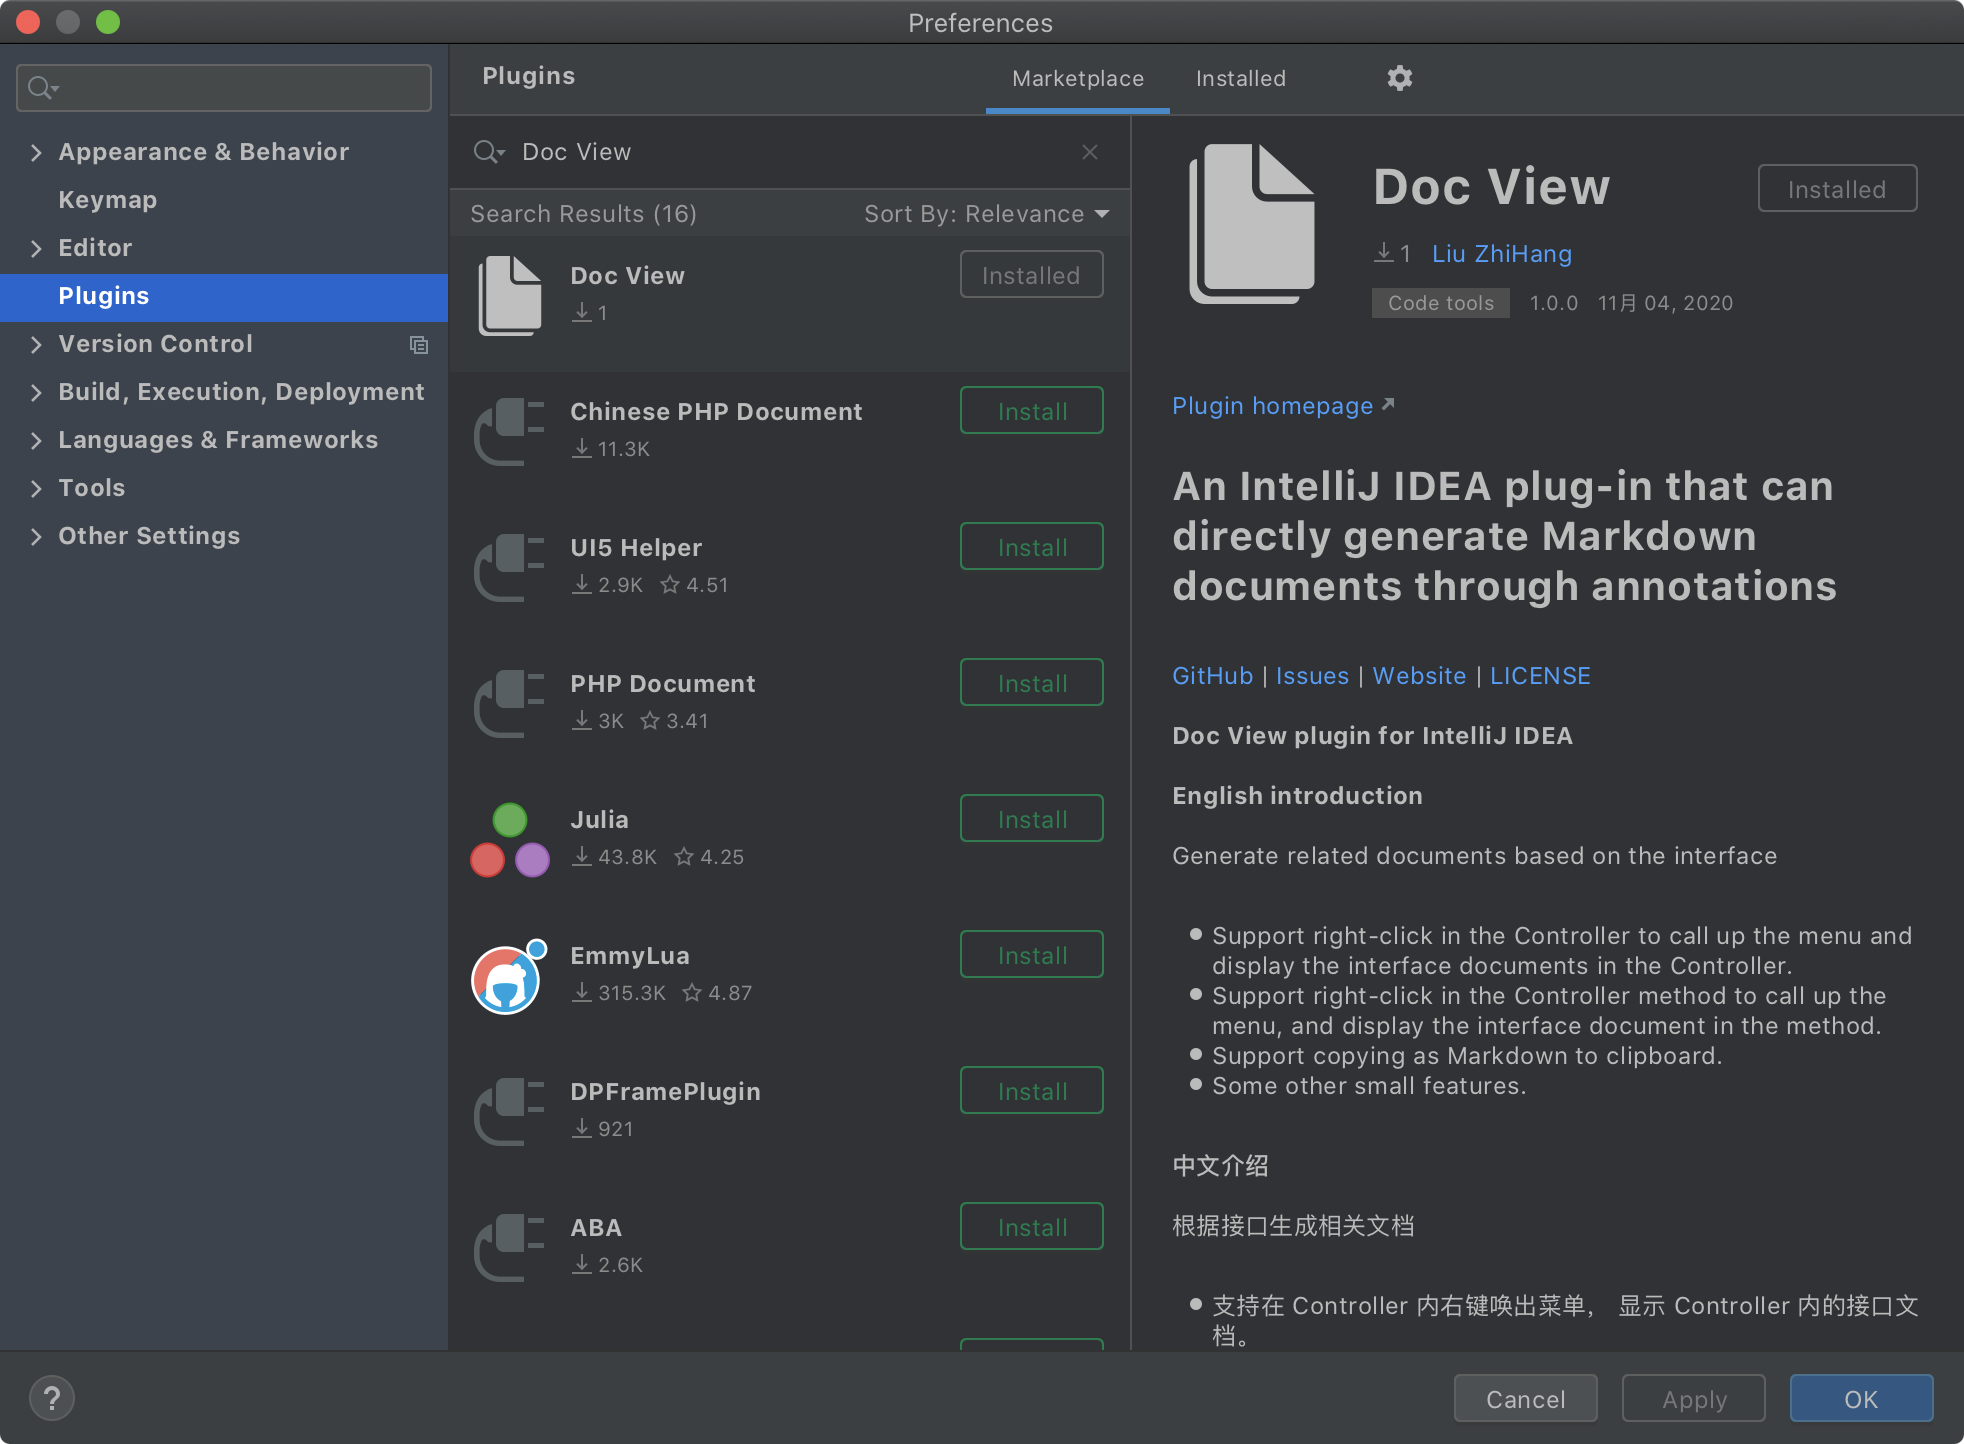Install the EmmyLua plugin
Viewport: 1964px width, 1444px height.
[x=1032, y=955]
